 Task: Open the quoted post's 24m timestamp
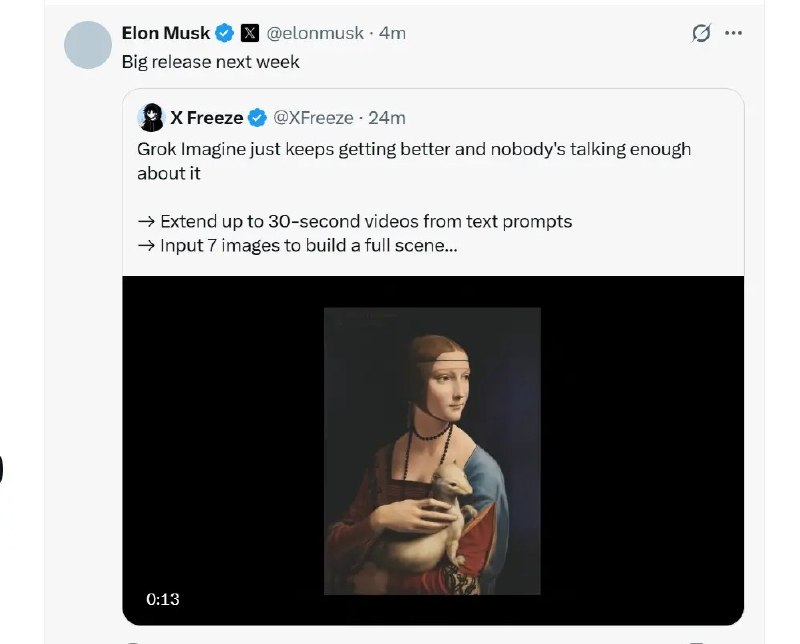coord(387,118)
